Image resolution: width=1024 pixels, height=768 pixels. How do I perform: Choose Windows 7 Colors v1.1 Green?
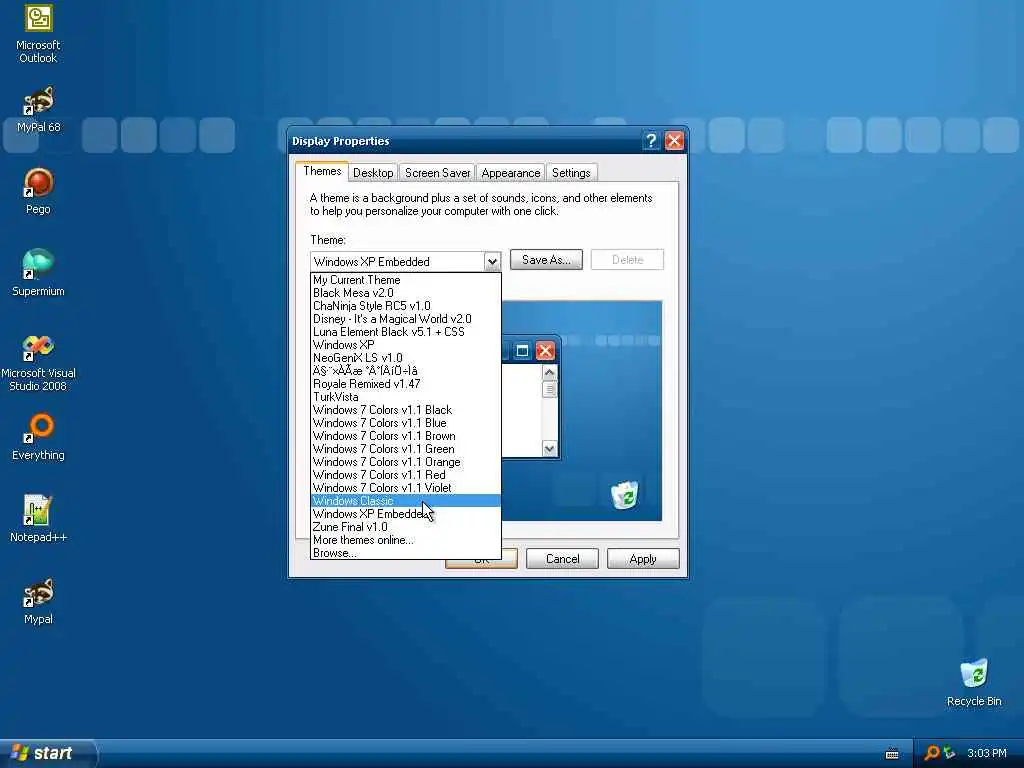[406, 449]
